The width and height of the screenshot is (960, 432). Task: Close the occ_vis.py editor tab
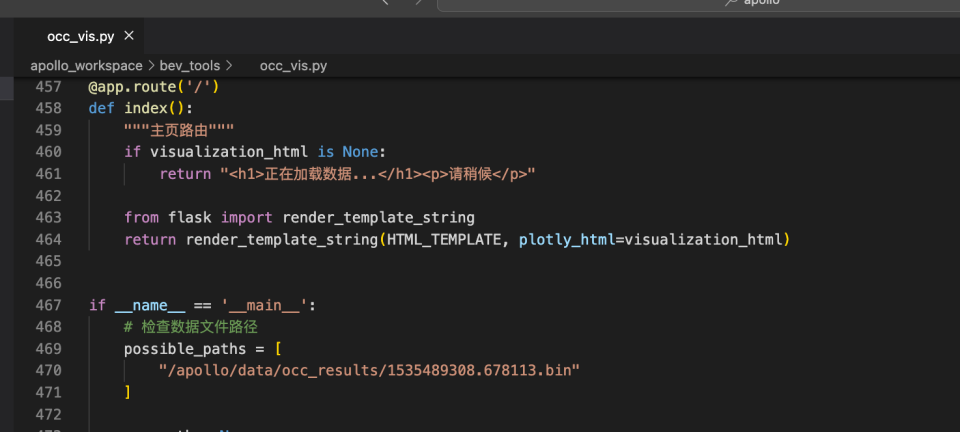point(128,36)
